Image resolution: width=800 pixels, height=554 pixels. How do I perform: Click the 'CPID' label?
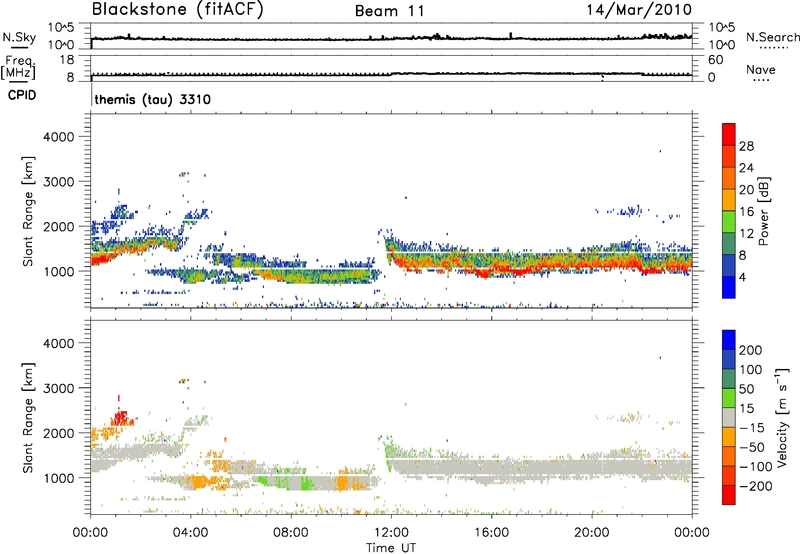click(x=22, y=95)
